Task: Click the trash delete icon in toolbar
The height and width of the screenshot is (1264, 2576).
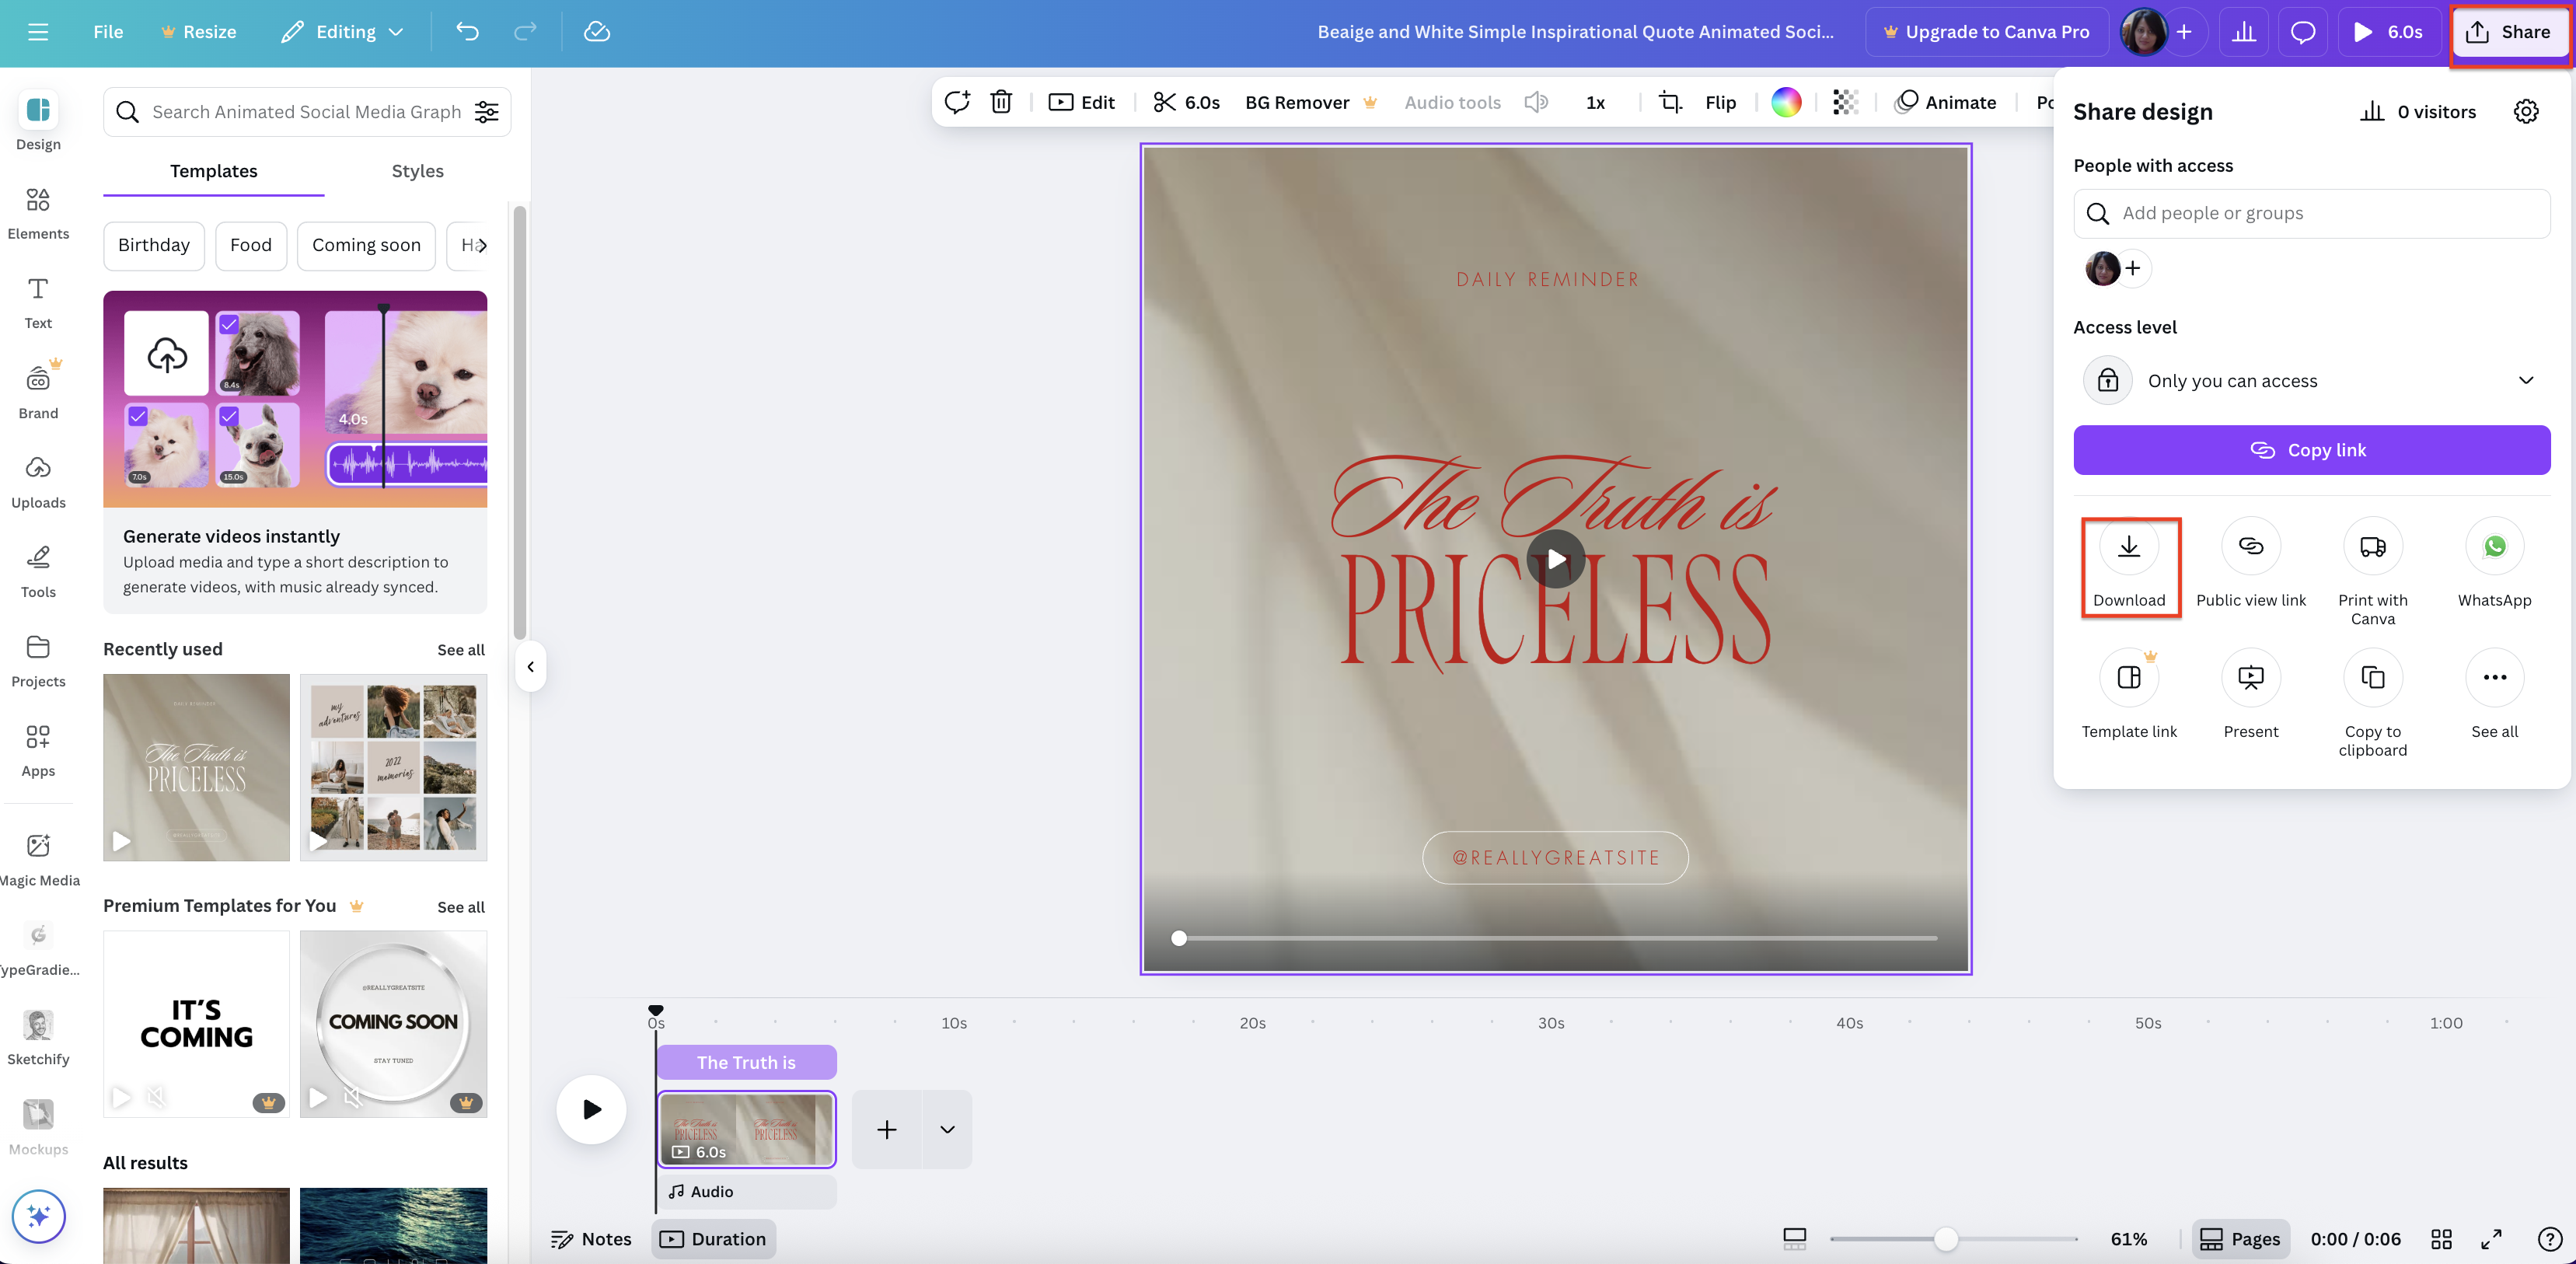Action: pos(1000,102)
